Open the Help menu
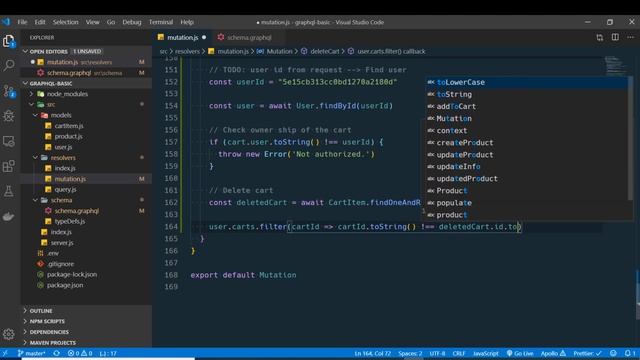640x360 pixels. point(187,22)
